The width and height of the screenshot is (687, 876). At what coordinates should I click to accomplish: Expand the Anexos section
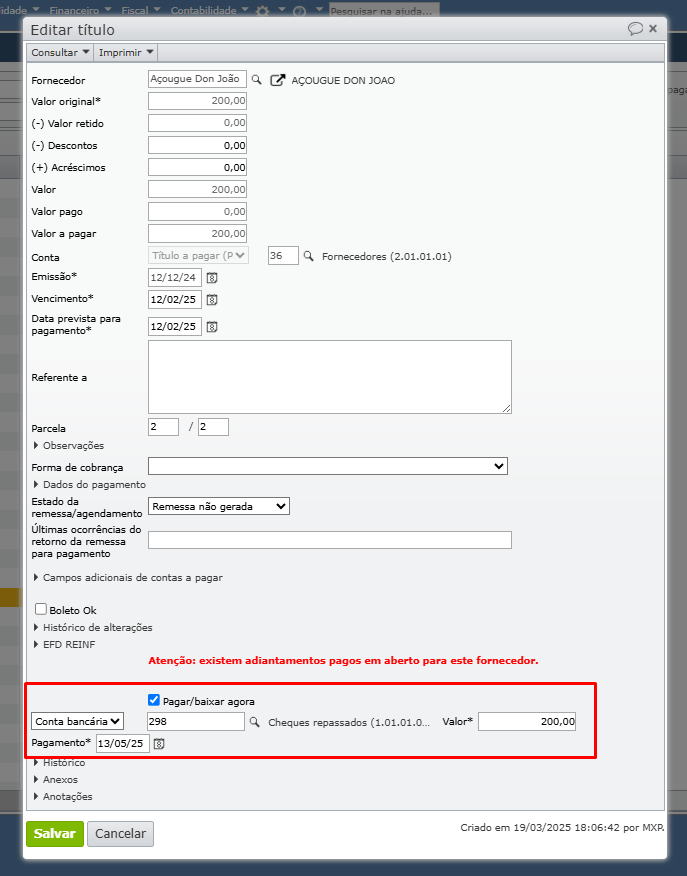(x=55, y=780)
